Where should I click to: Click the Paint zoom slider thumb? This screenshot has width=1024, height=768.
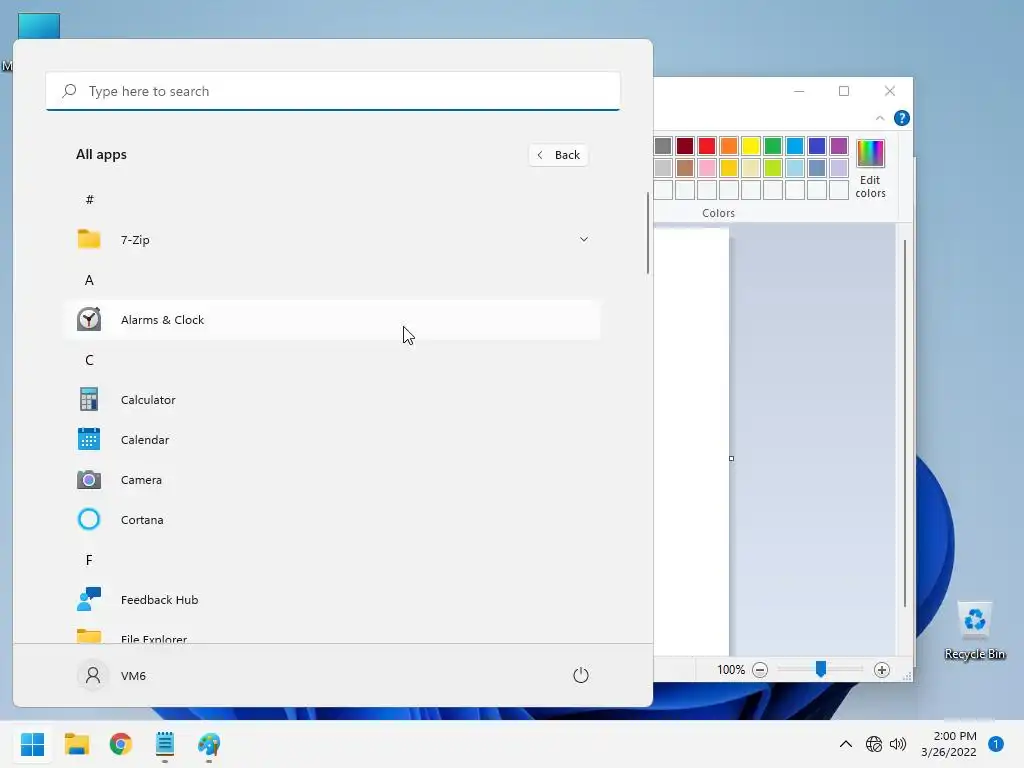coord(821,669)
